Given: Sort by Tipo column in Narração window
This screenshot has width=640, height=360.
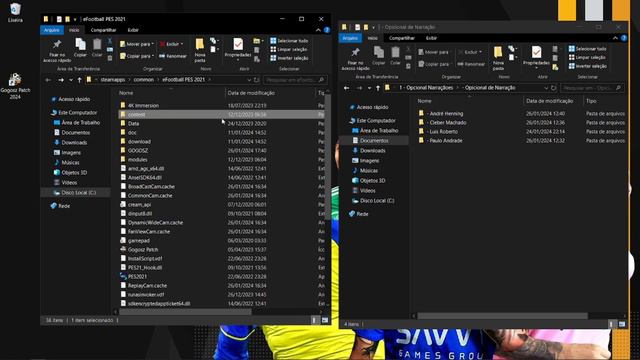Looking at the screenshot, I should [591, 101].
